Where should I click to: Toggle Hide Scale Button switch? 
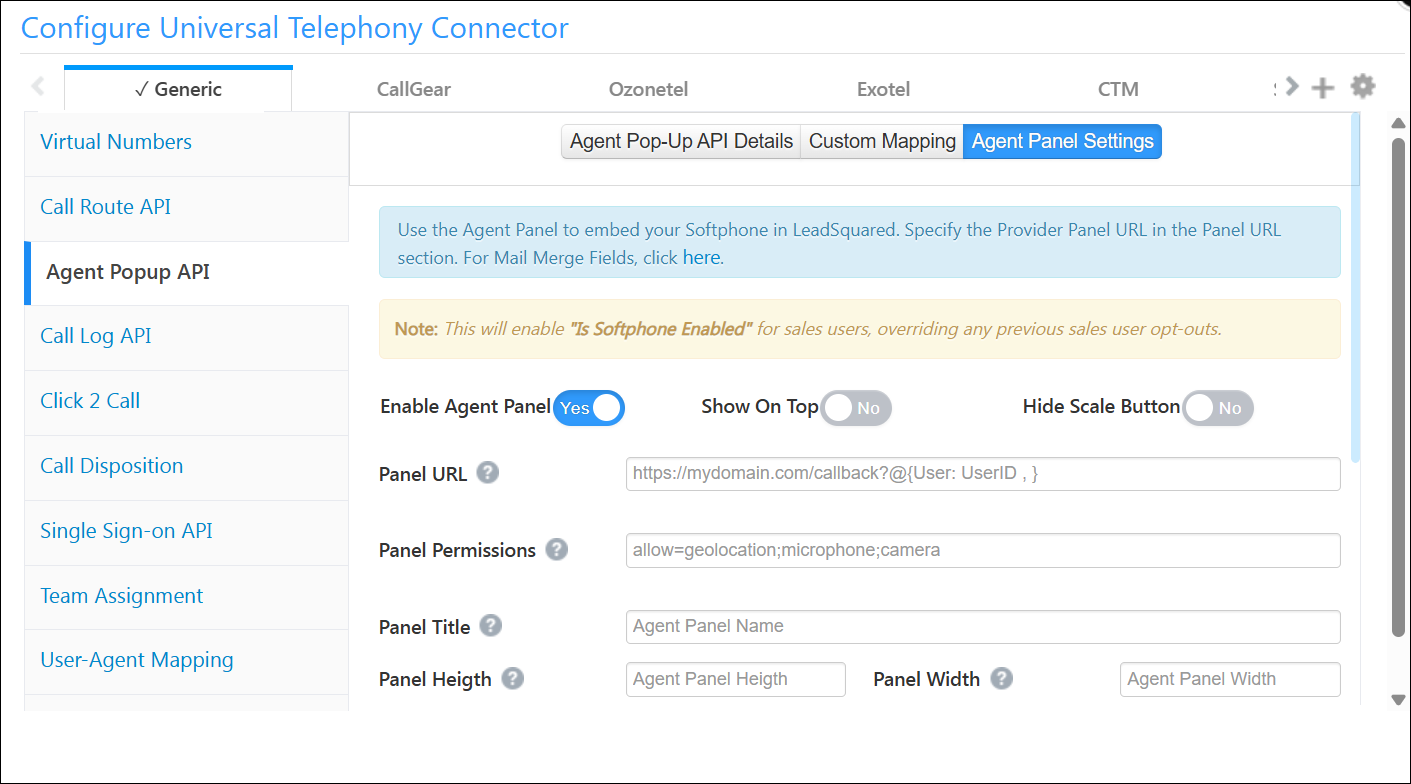[1218, 408]
